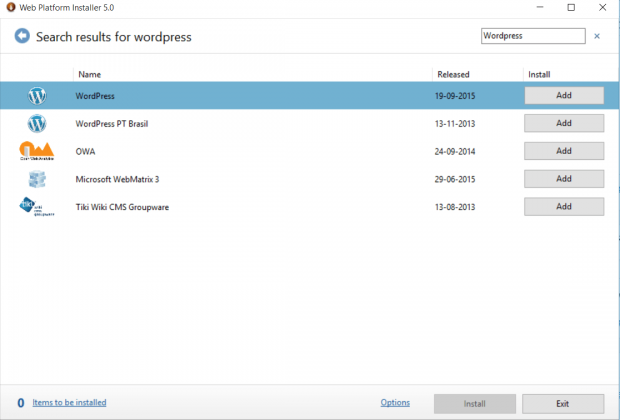
Task: Click release date 13-08-2013
Action: tap(455, 207)
